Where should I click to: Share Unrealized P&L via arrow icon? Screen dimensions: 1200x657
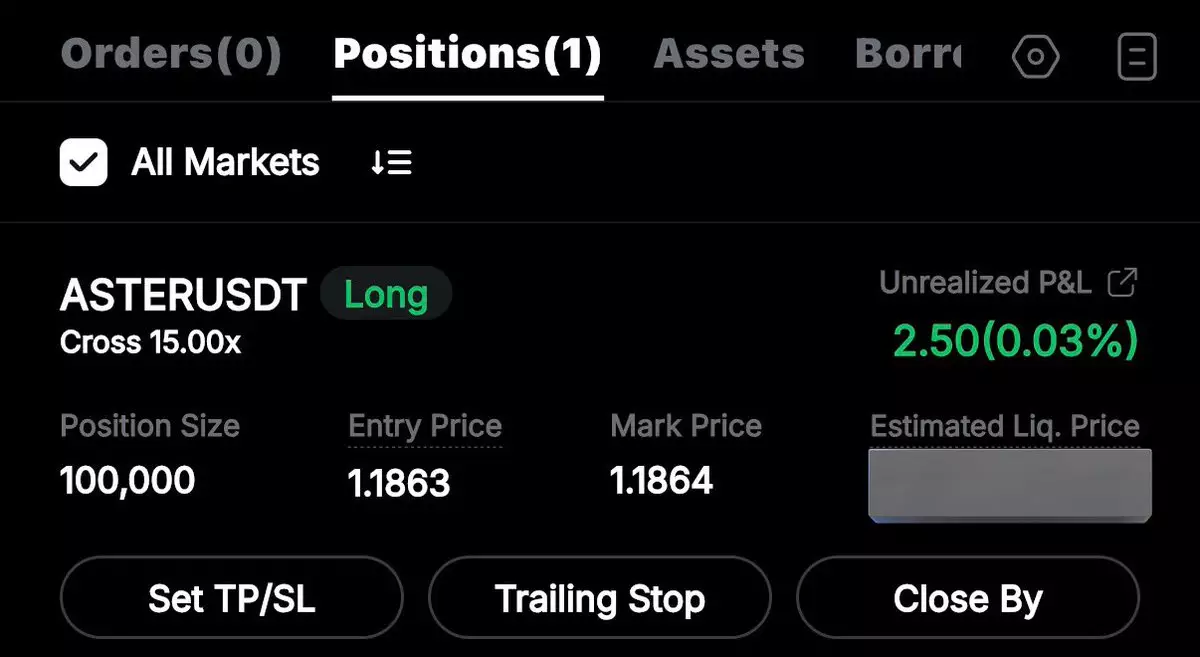click(1123, 283)
